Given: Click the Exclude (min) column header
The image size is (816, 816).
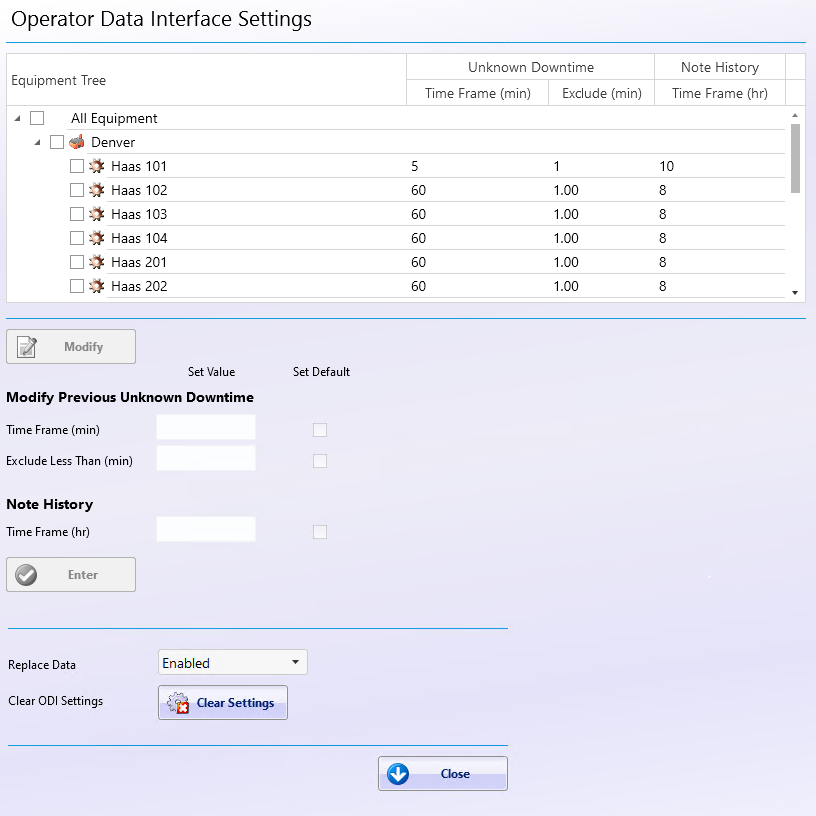Looking at the screenshot, I should tap(602, 93).
